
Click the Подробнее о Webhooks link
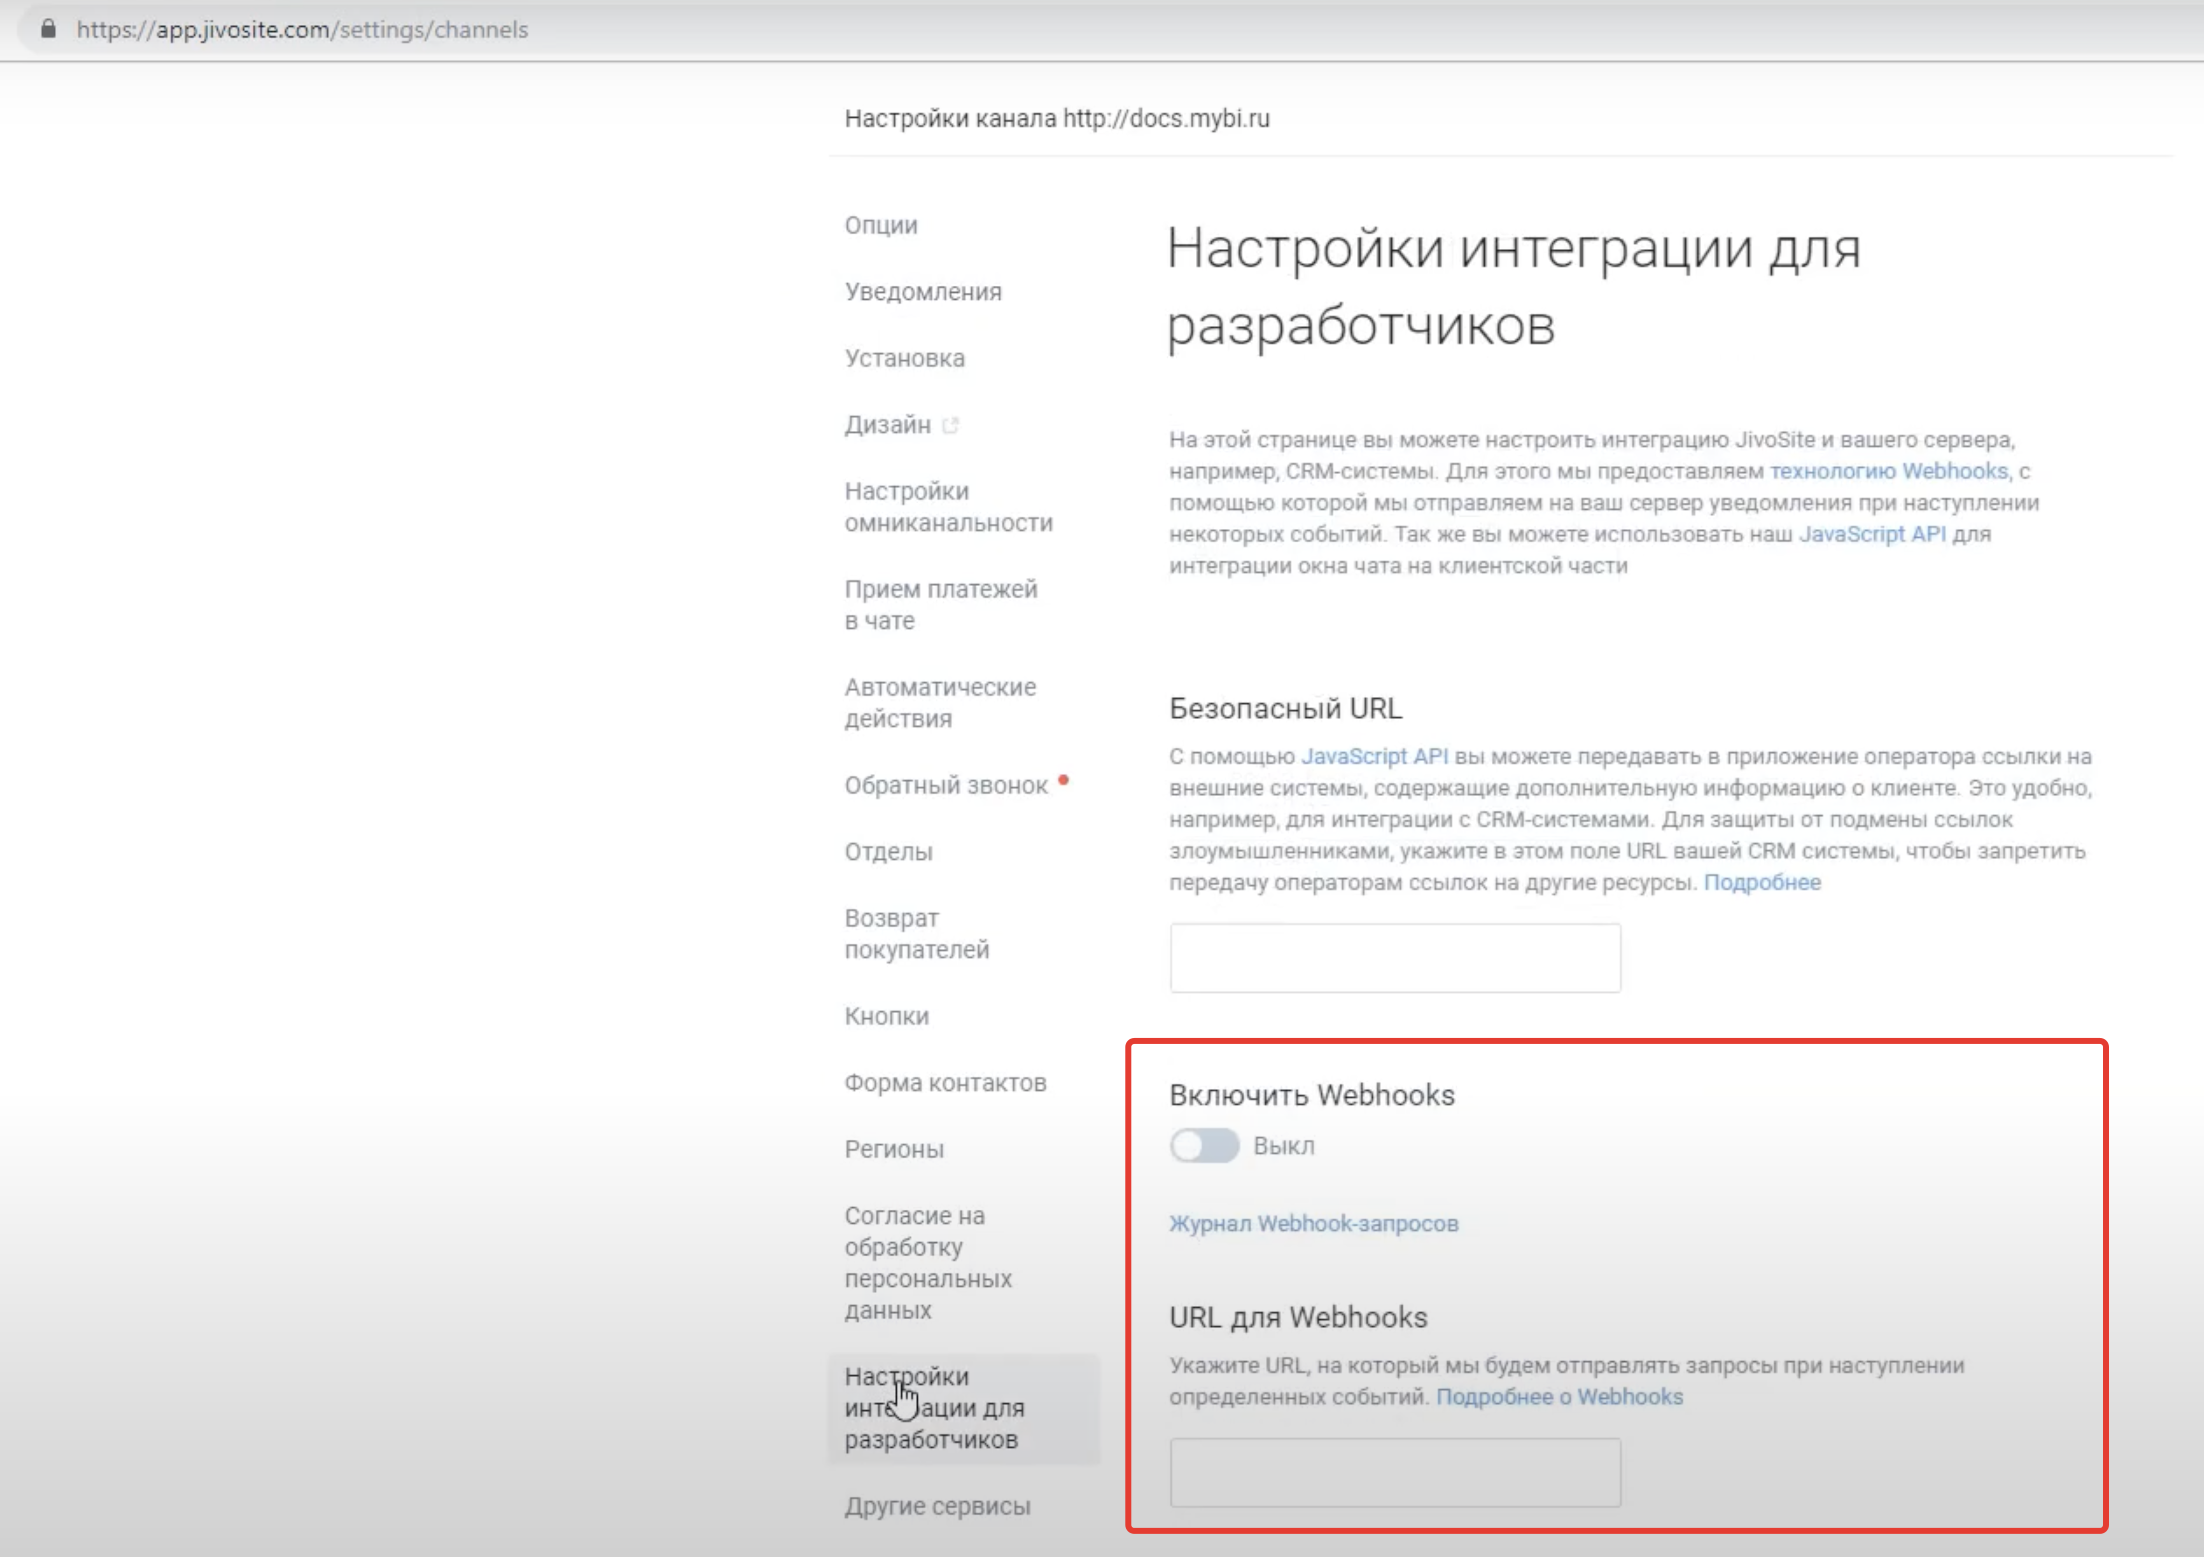tap(1559, 1397)
